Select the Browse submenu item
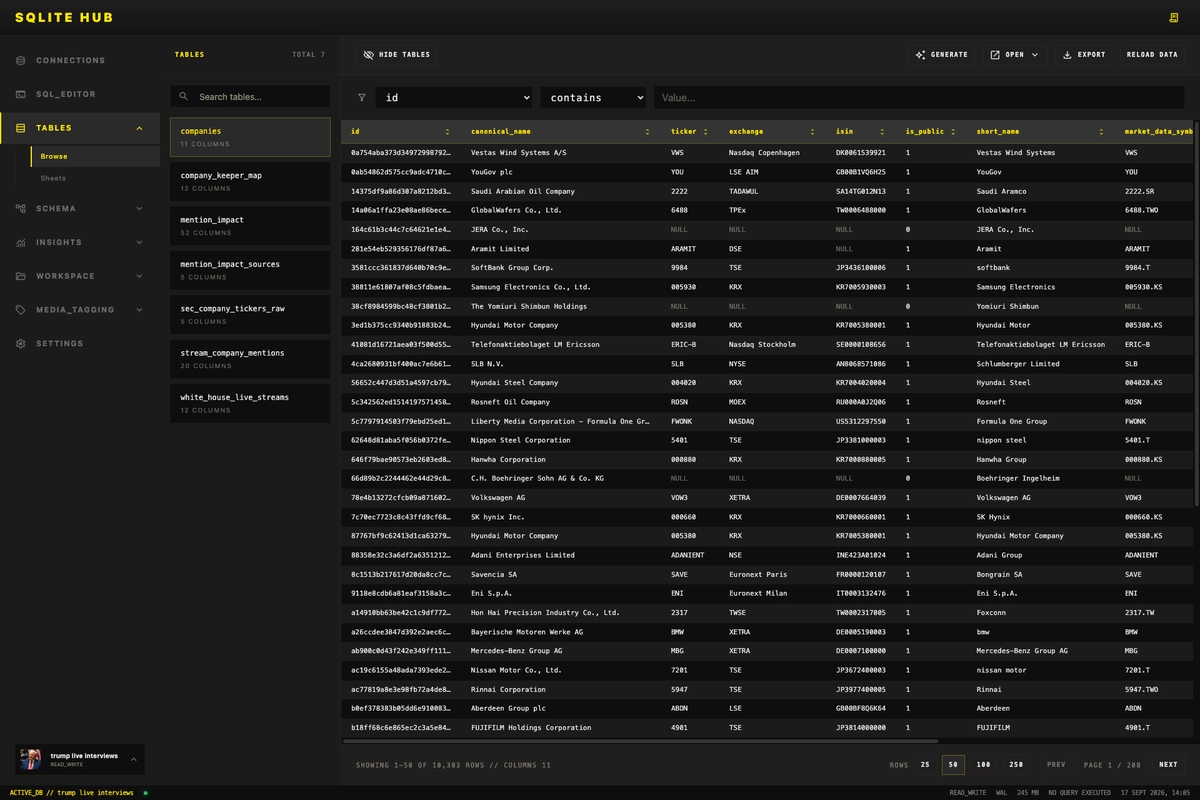The height and width of the screenshot is (800, 1200). click(x=95, y=157)
